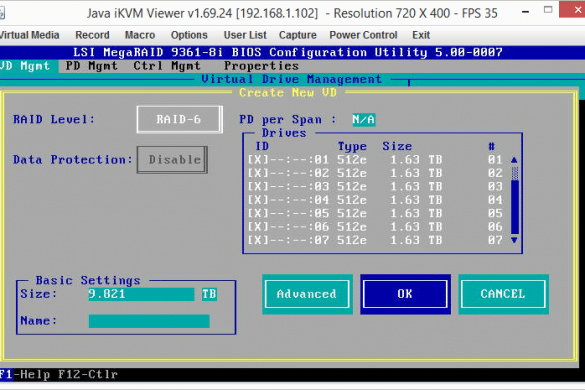Click Exit in the menu bar
This screenshot has height=390, width=585.
click(x=421, y=35)
